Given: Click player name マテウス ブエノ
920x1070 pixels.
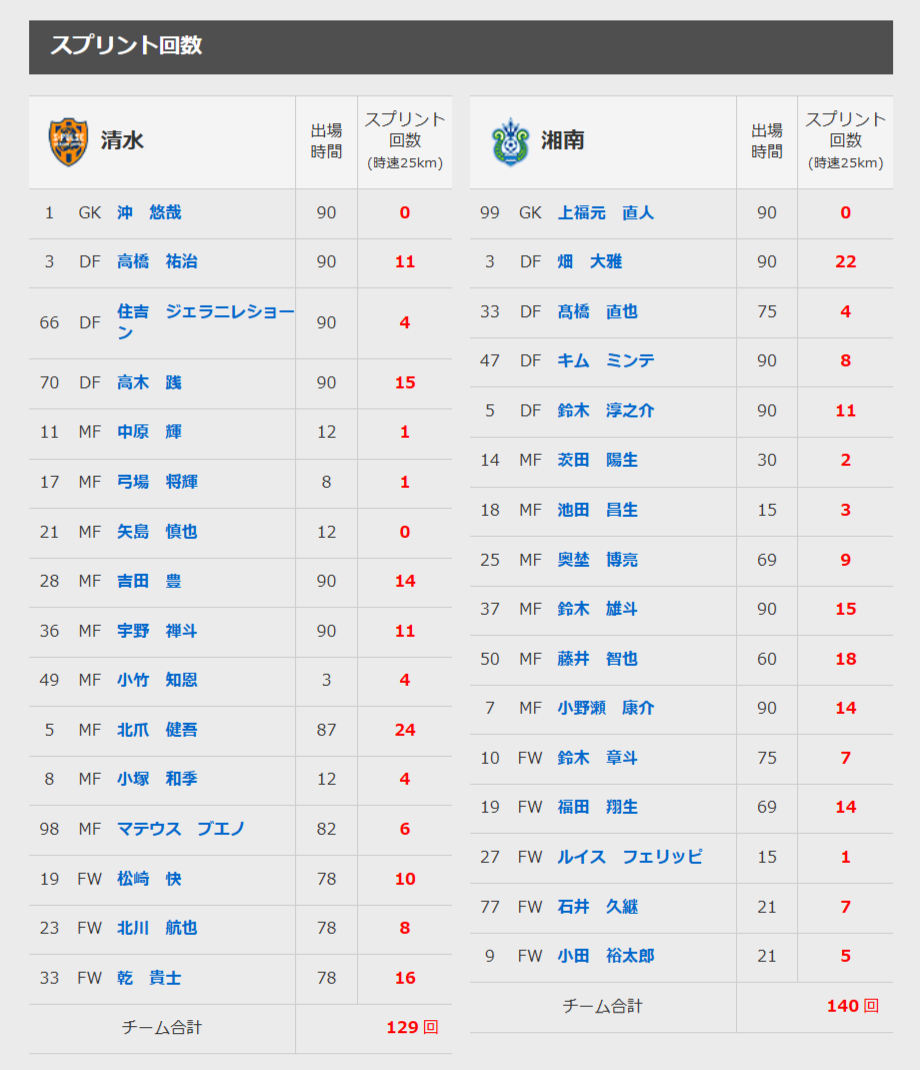Looking at the screenshot, I should [x=181, y=829].
